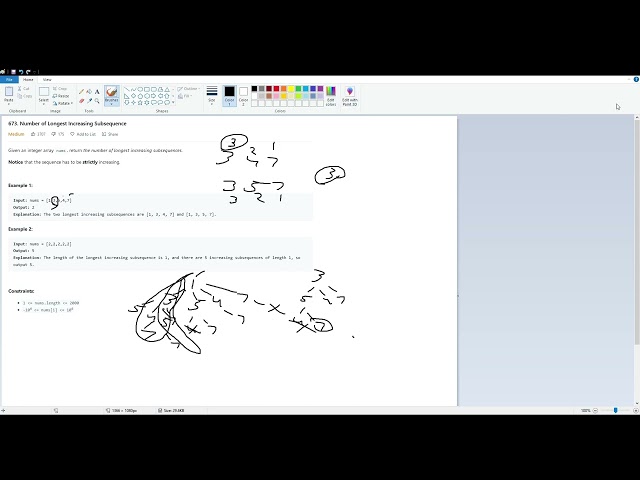Activate Color 1 foreground box

click(229, 96)
